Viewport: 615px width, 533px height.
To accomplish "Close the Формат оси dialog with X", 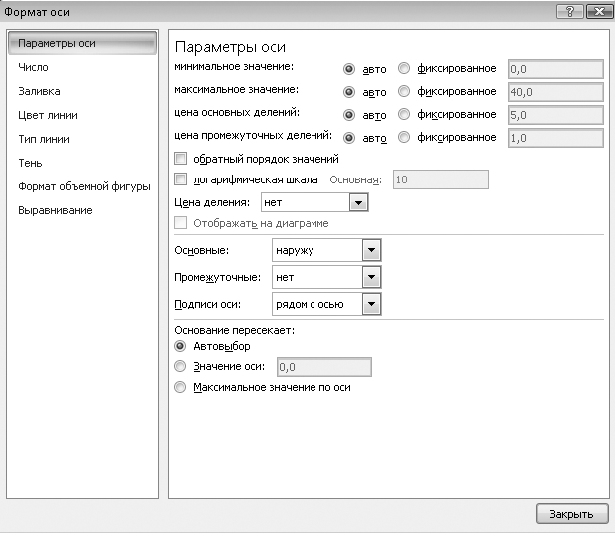I will coord(599,12).
